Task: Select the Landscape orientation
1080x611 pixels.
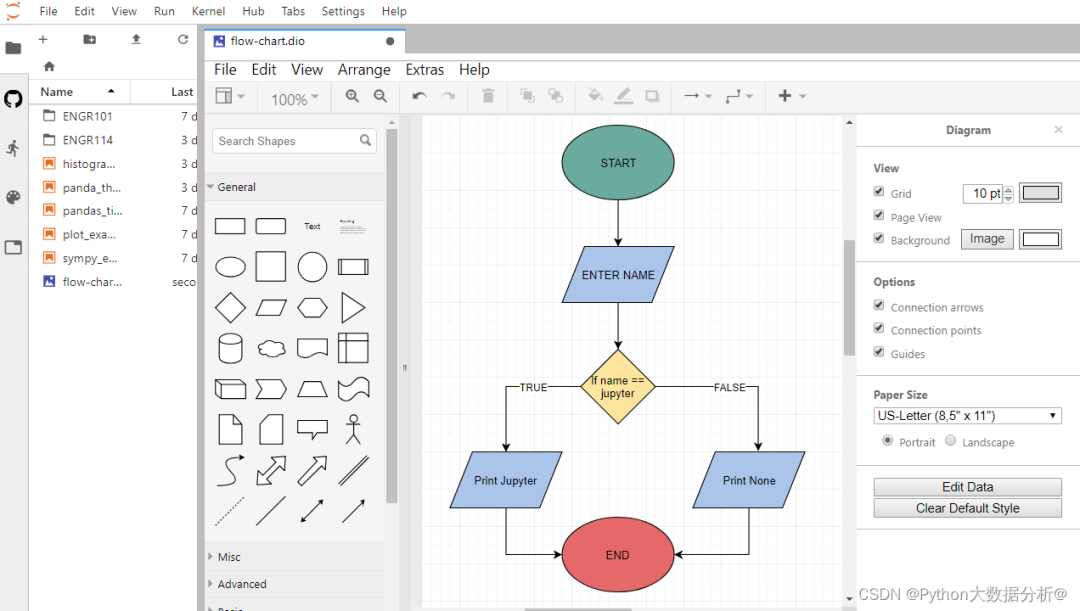Action: click(x=951, y=441)
